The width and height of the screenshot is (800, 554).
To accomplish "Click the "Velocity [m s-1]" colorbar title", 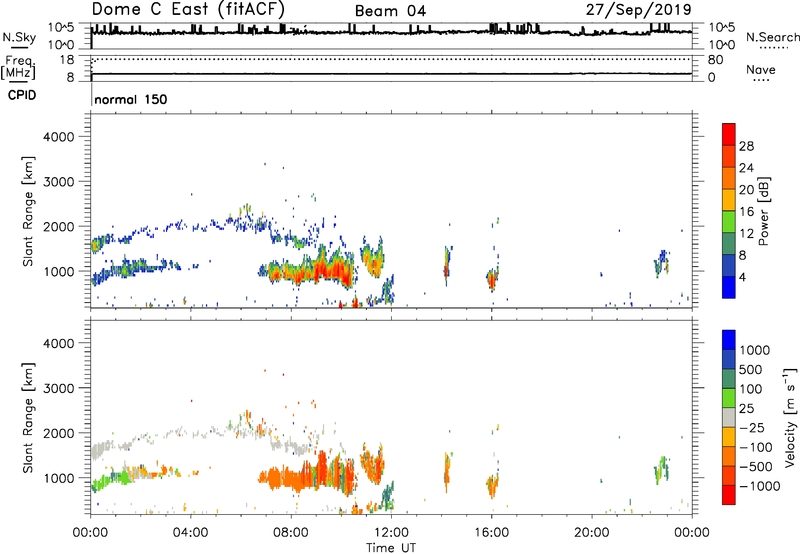I will click(x=790, y=418).
